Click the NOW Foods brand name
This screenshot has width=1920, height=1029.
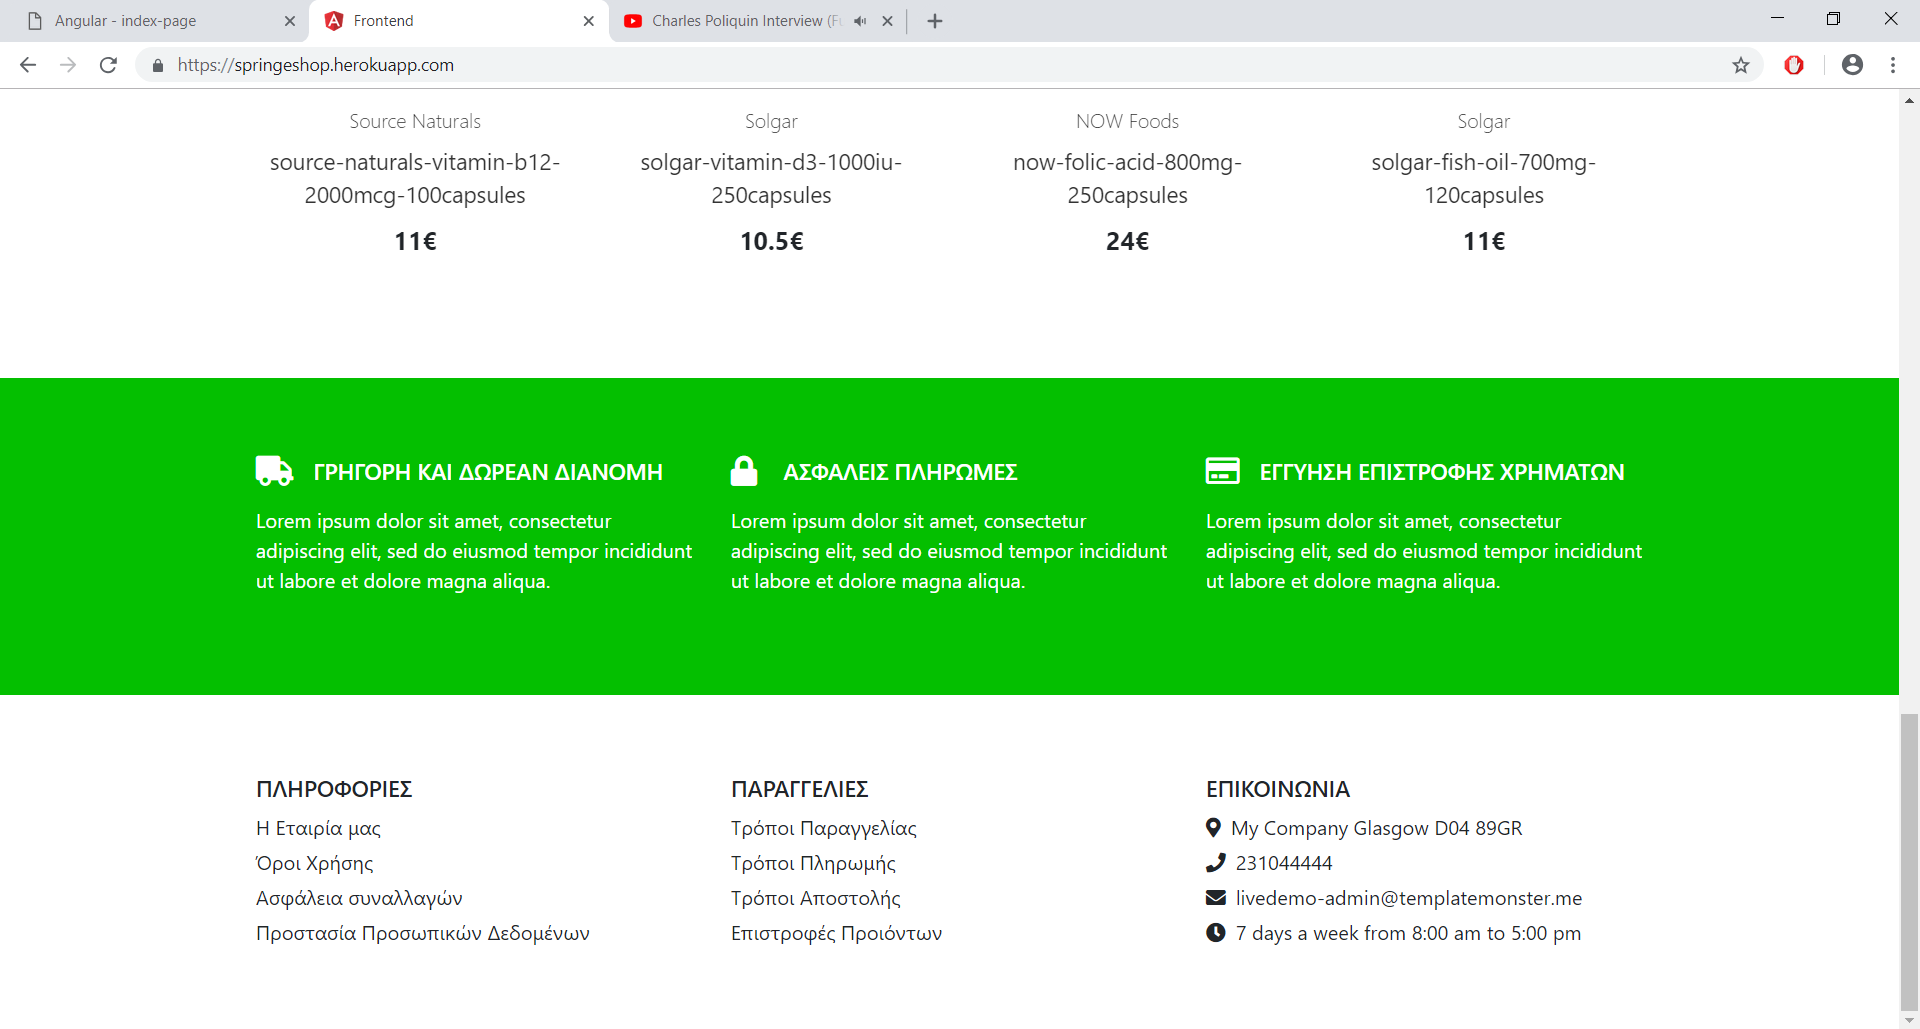[1127, 121]
